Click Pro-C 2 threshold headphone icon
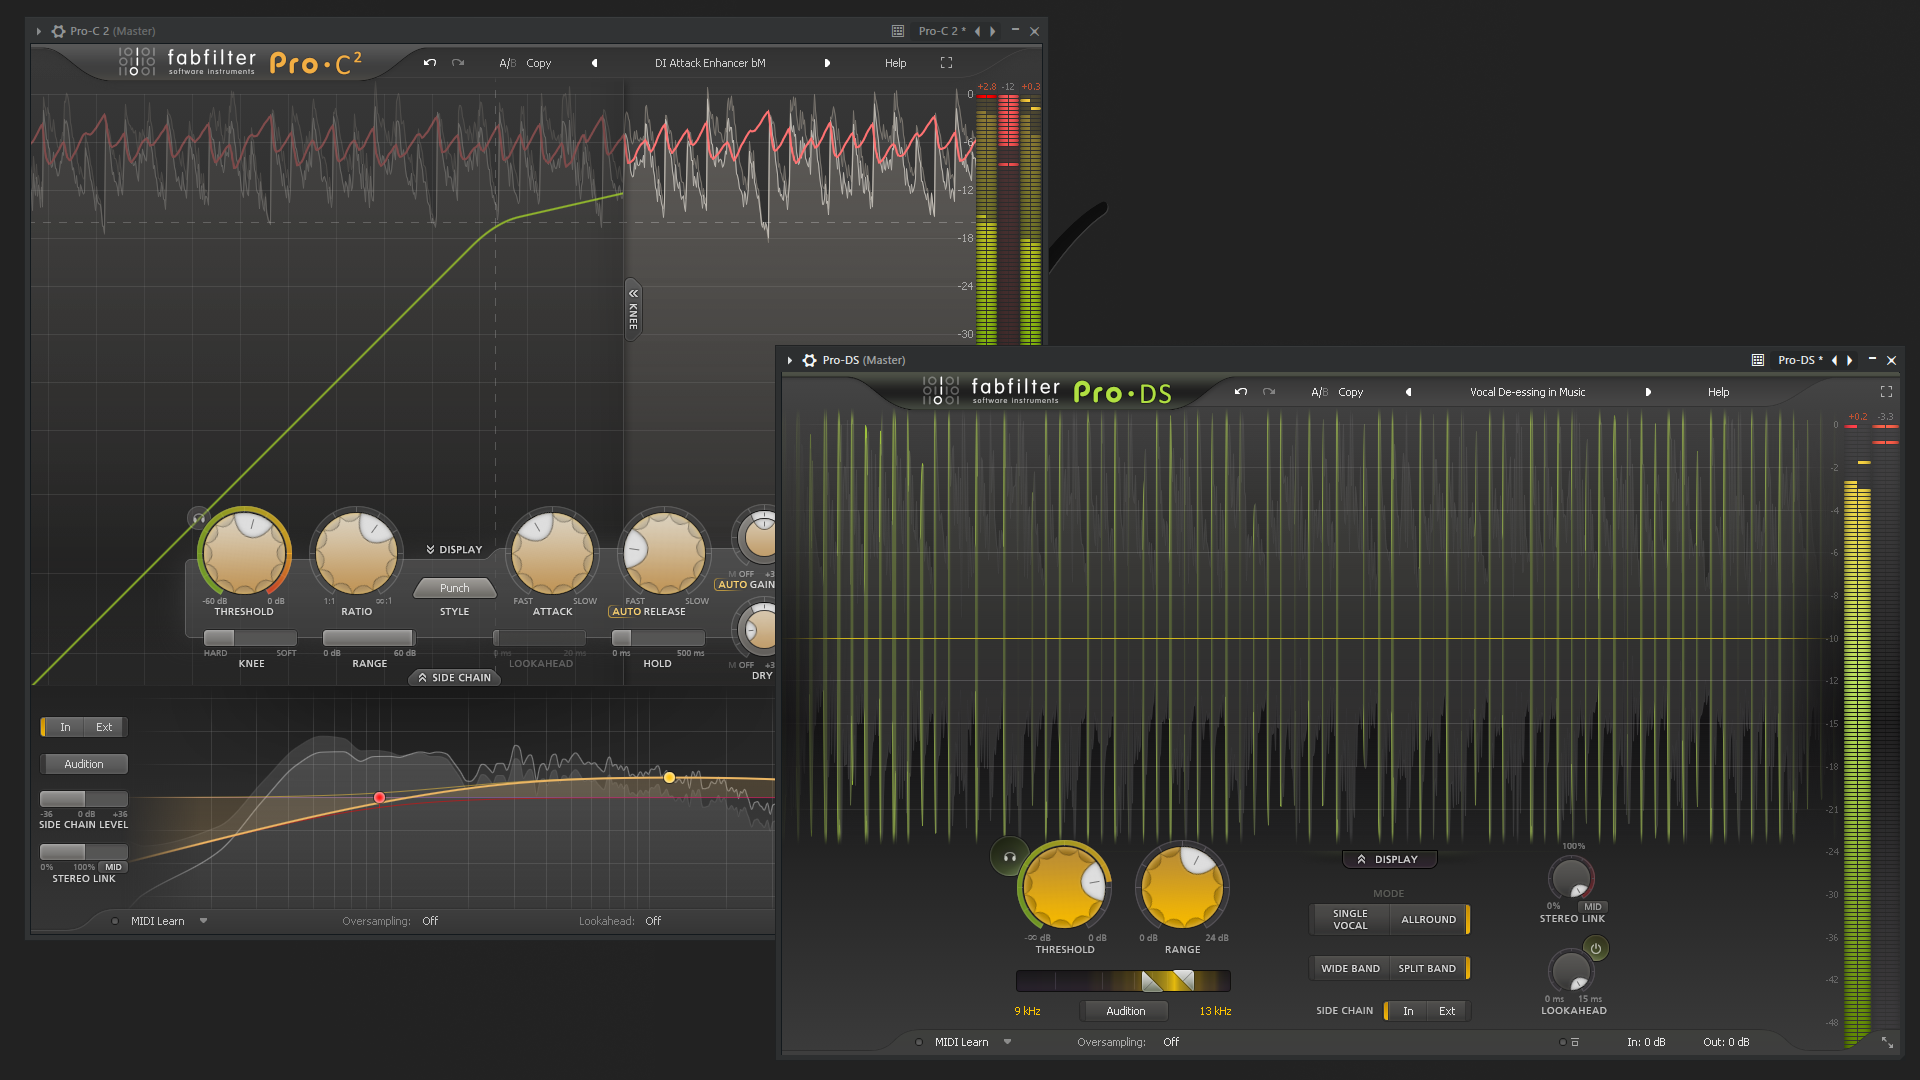Screen dimensions: 1920x1080 pos(199,518)
